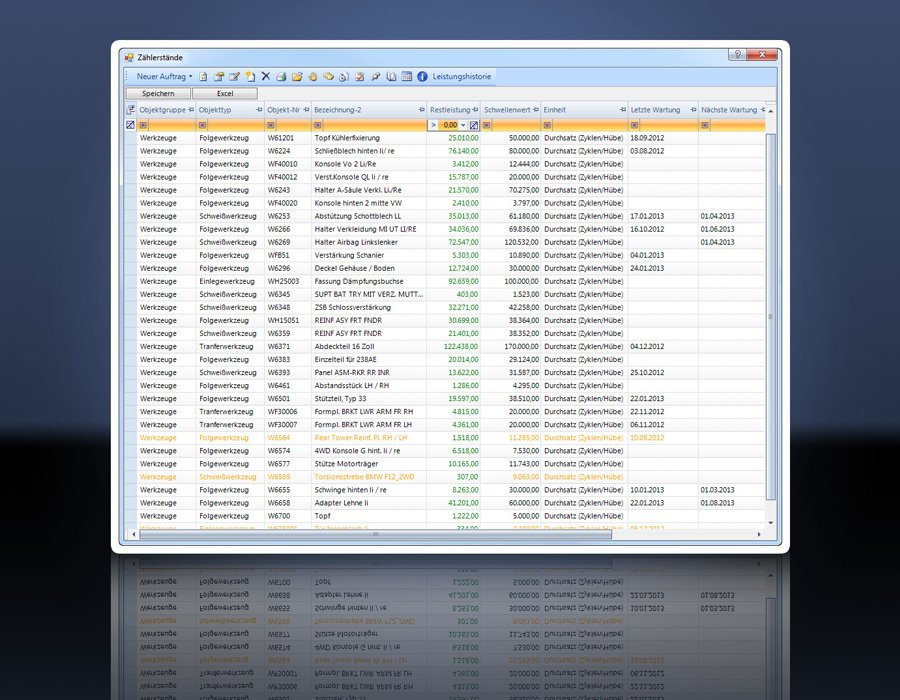The height and width of the screenshot is (700, 900).
Task: Click the open folder toolbar icon
Action: (297, 76)
